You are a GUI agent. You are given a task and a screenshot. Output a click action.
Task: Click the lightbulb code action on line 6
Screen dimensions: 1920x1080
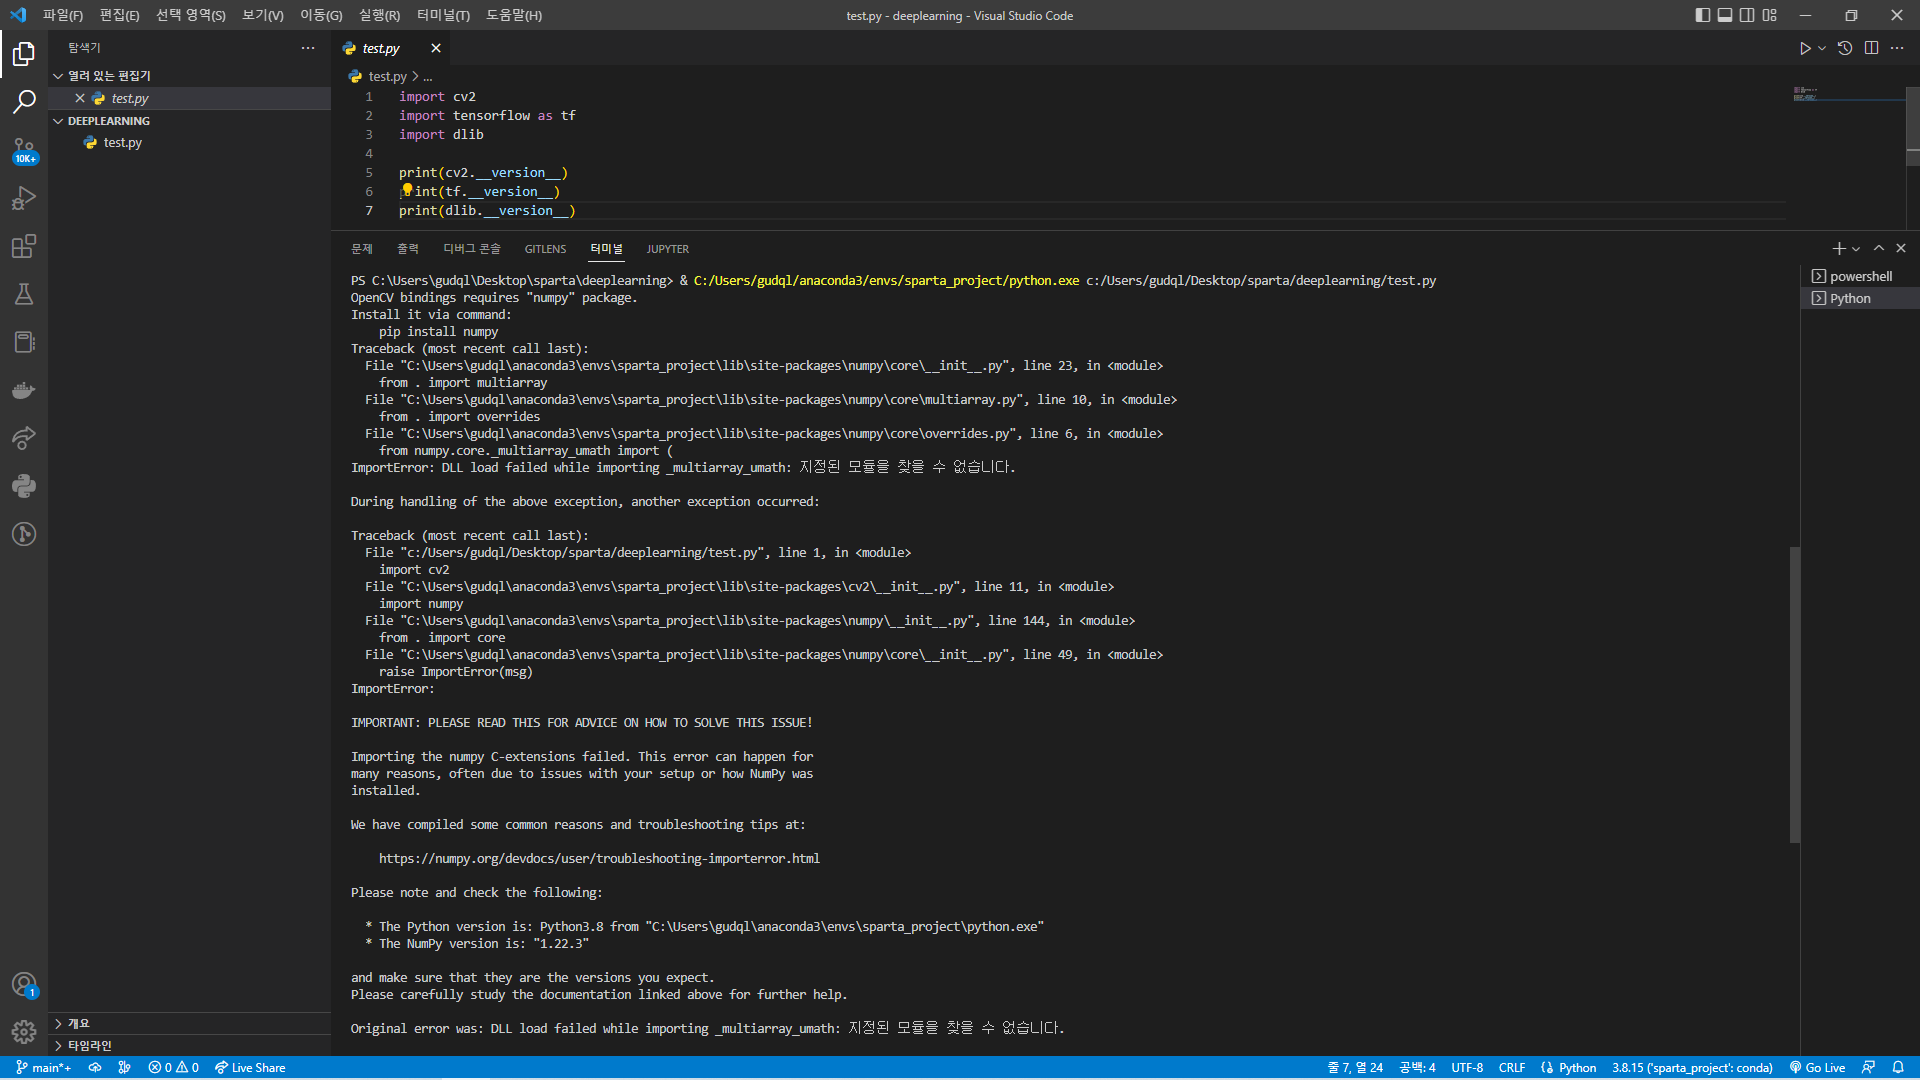click(x=407, y=190)
